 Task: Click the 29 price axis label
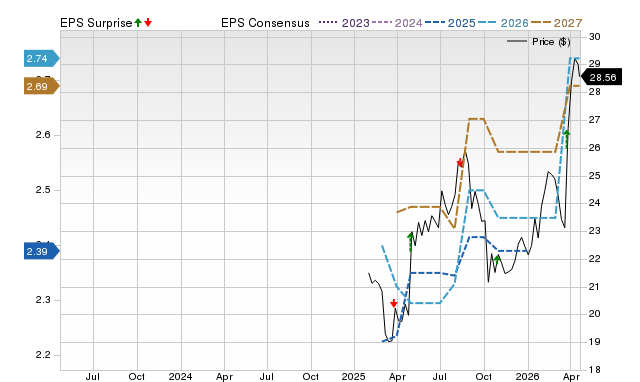pyautogui.click(x=594, y=64)
